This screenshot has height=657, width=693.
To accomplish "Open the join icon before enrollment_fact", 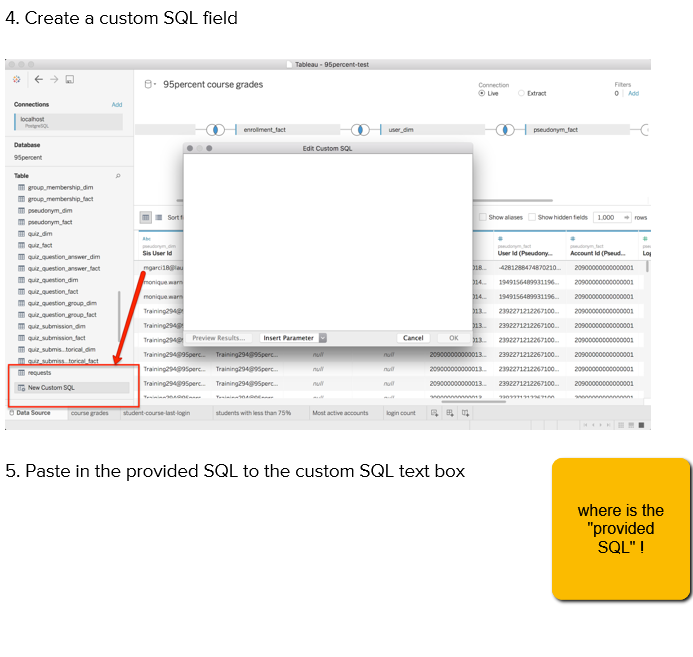I will pyautogui.click(x=215, y=130).
